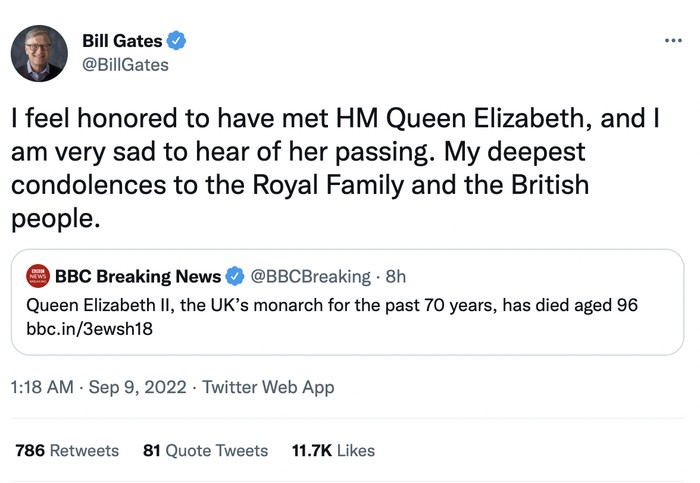Click the Twitter Web App source label
Screen dimensions: 700x483
[x=268, y=387]
